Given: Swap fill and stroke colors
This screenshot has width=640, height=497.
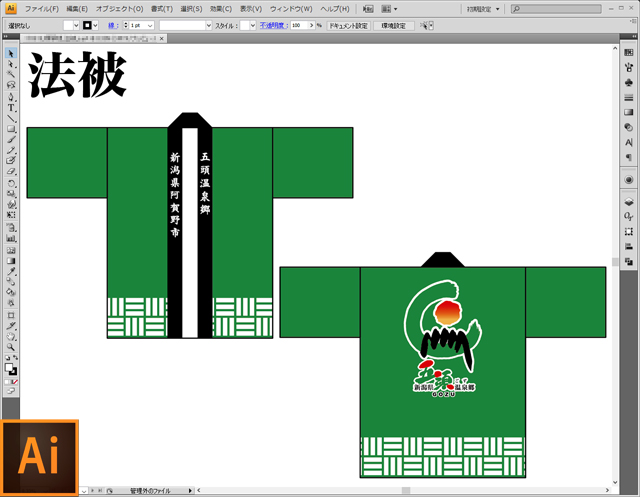Looking at the screenshot, I should coord(16,357).
